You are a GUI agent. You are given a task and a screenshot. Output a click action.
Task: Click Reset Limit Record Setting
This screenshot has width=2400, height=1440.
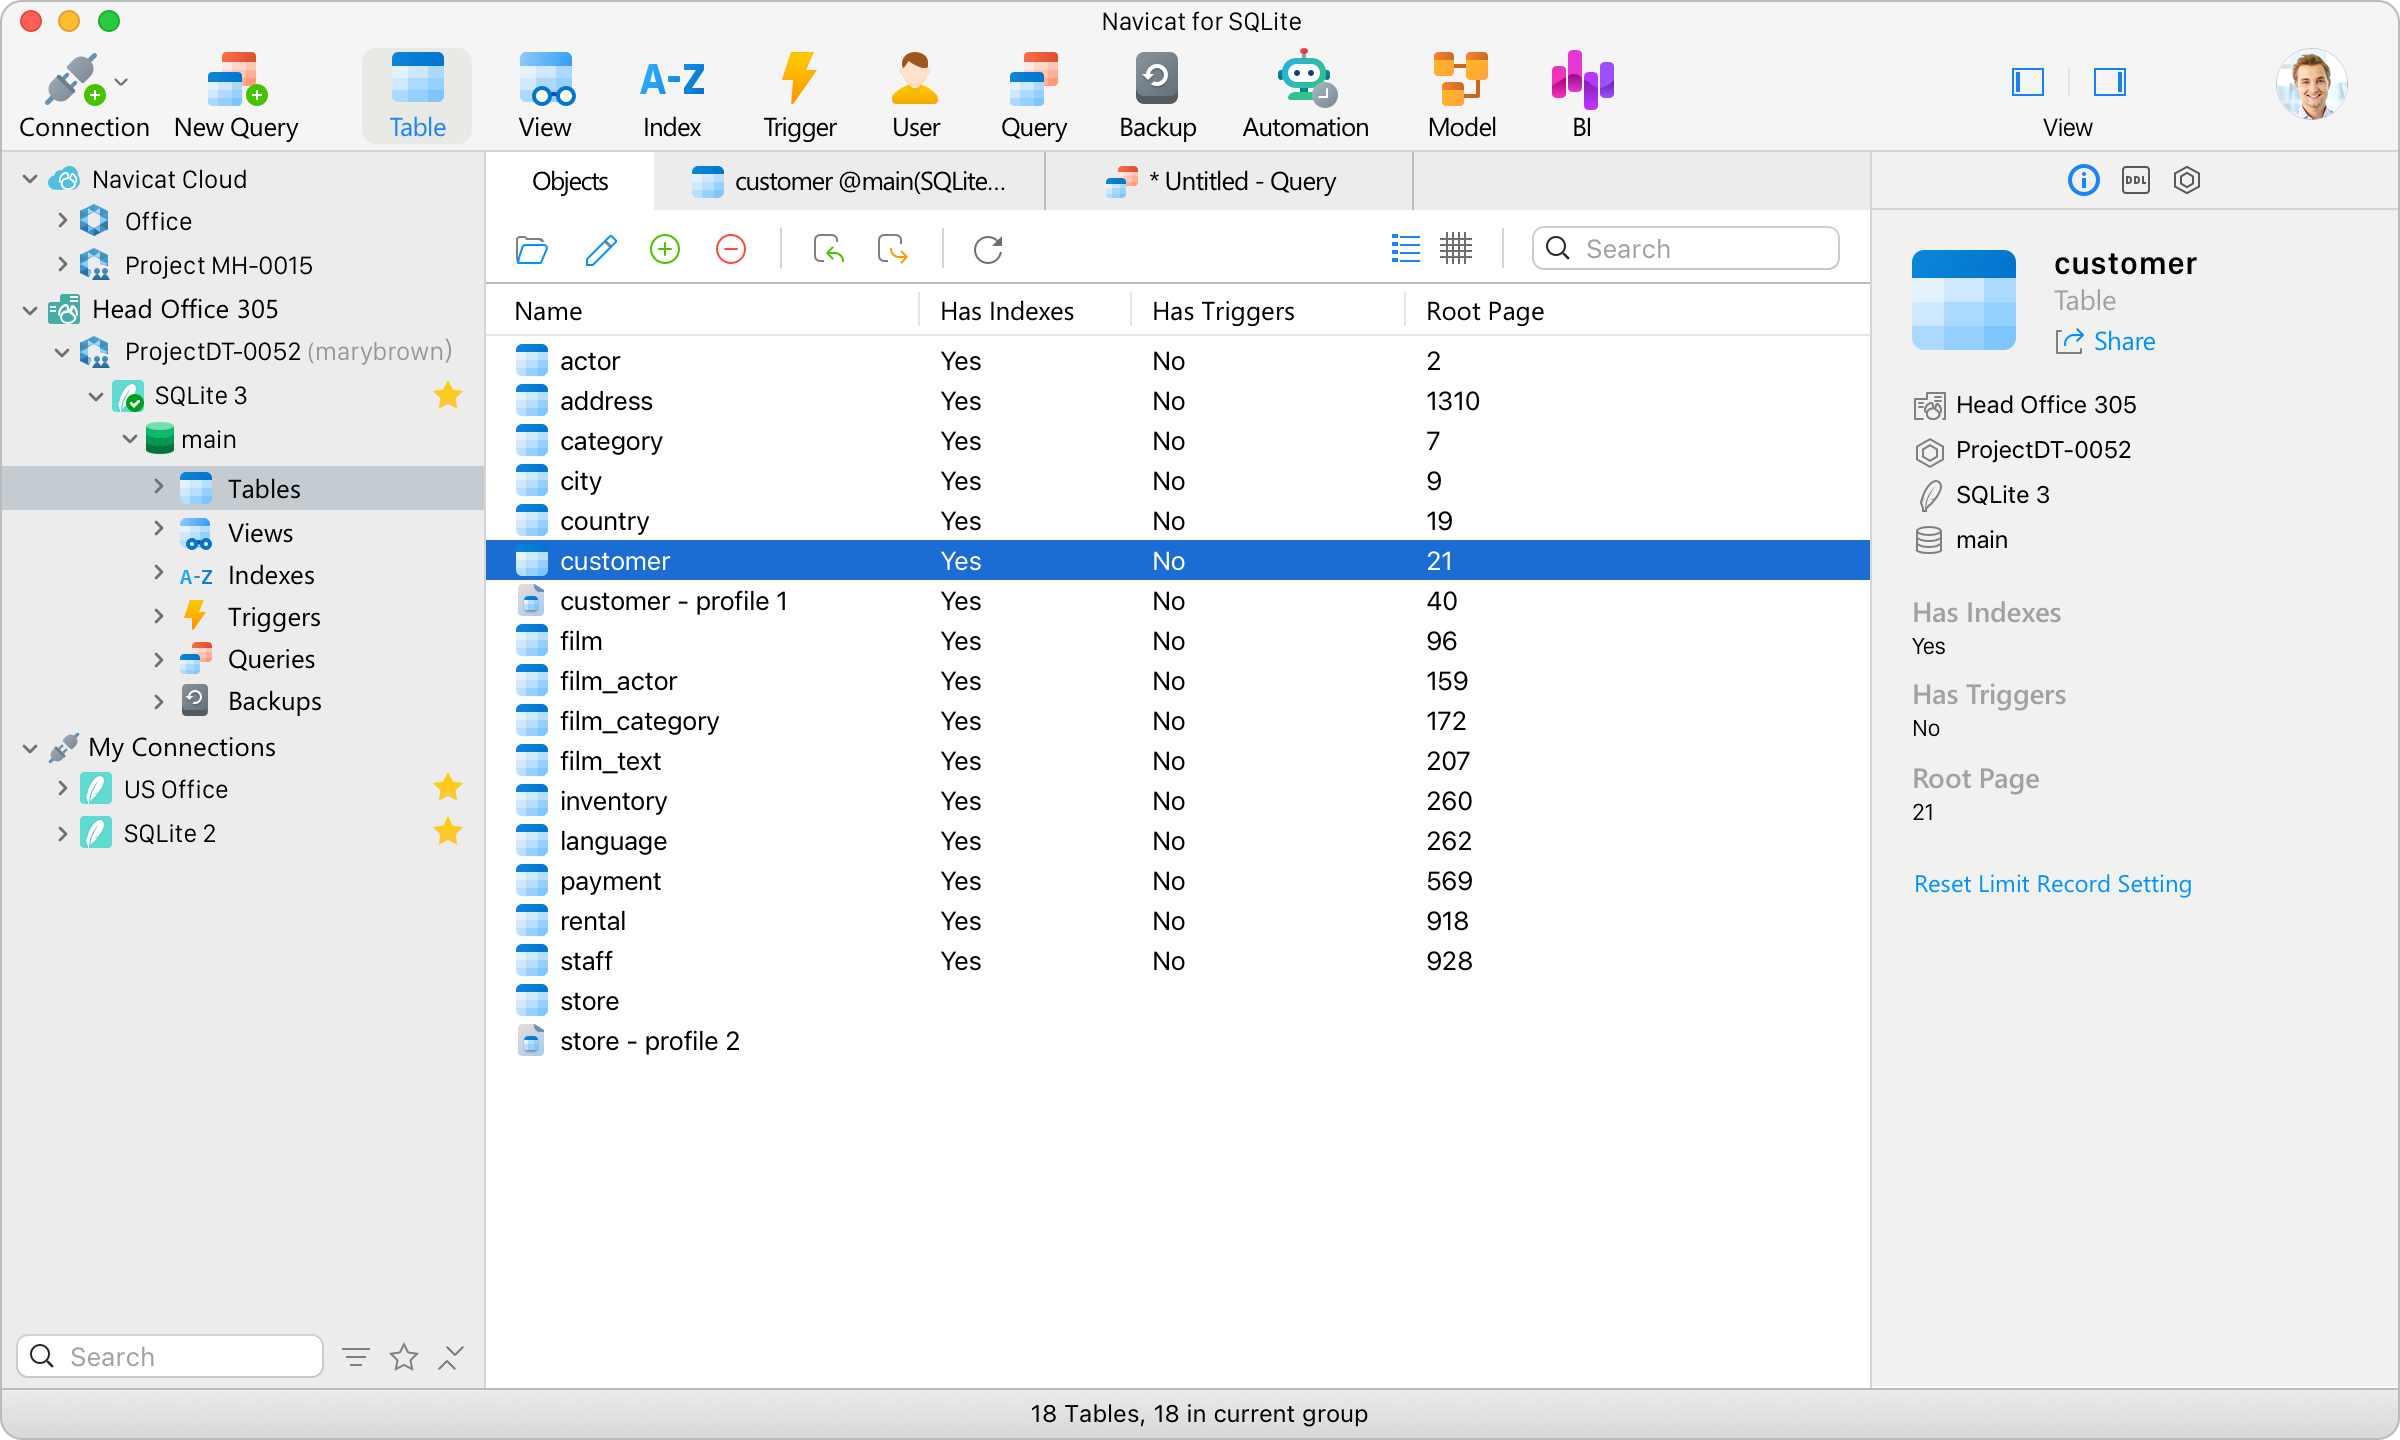[2052, 884]
